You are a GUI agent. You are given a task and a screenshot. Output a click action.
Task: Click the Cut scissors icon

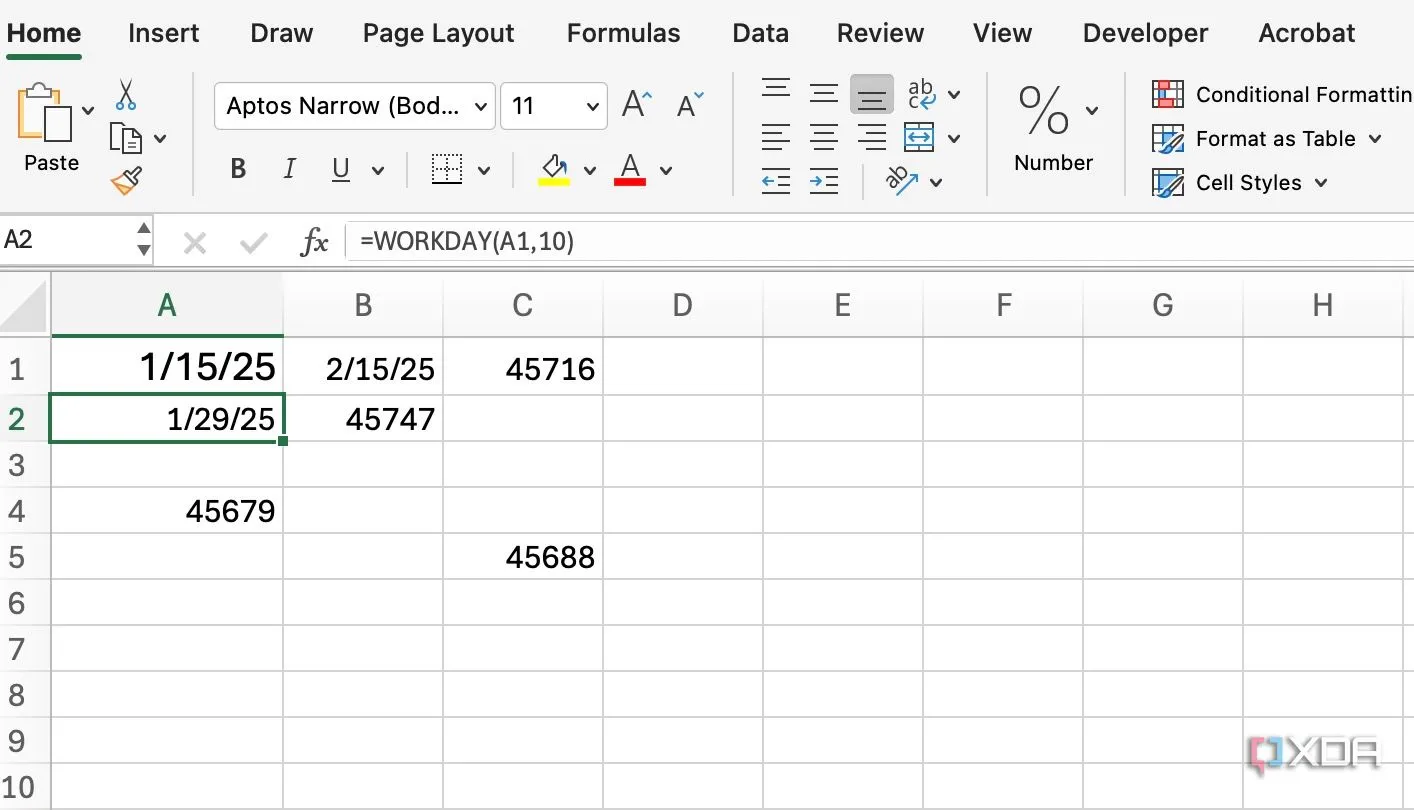pos(125,95)
